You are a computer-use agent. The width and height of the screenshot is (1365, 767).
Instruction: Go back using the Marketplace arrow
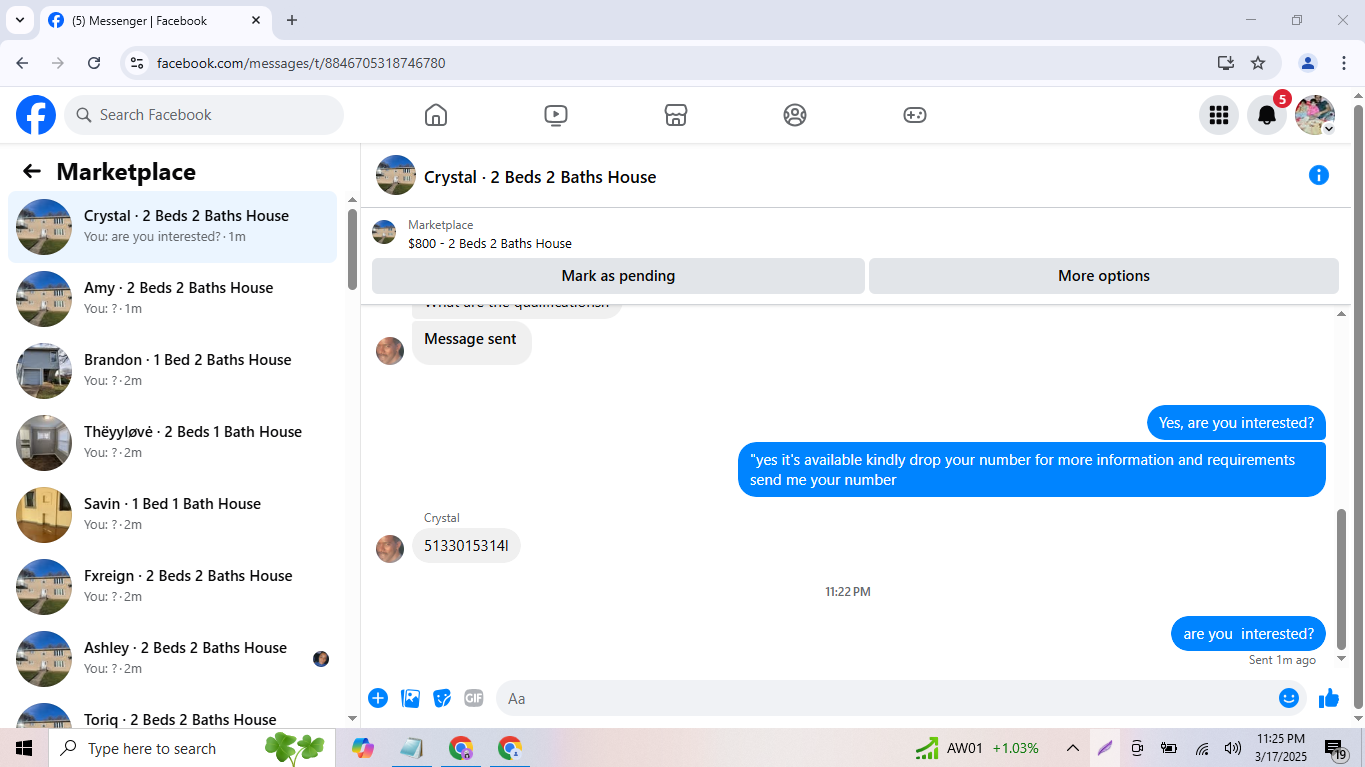tap(32, 171)
